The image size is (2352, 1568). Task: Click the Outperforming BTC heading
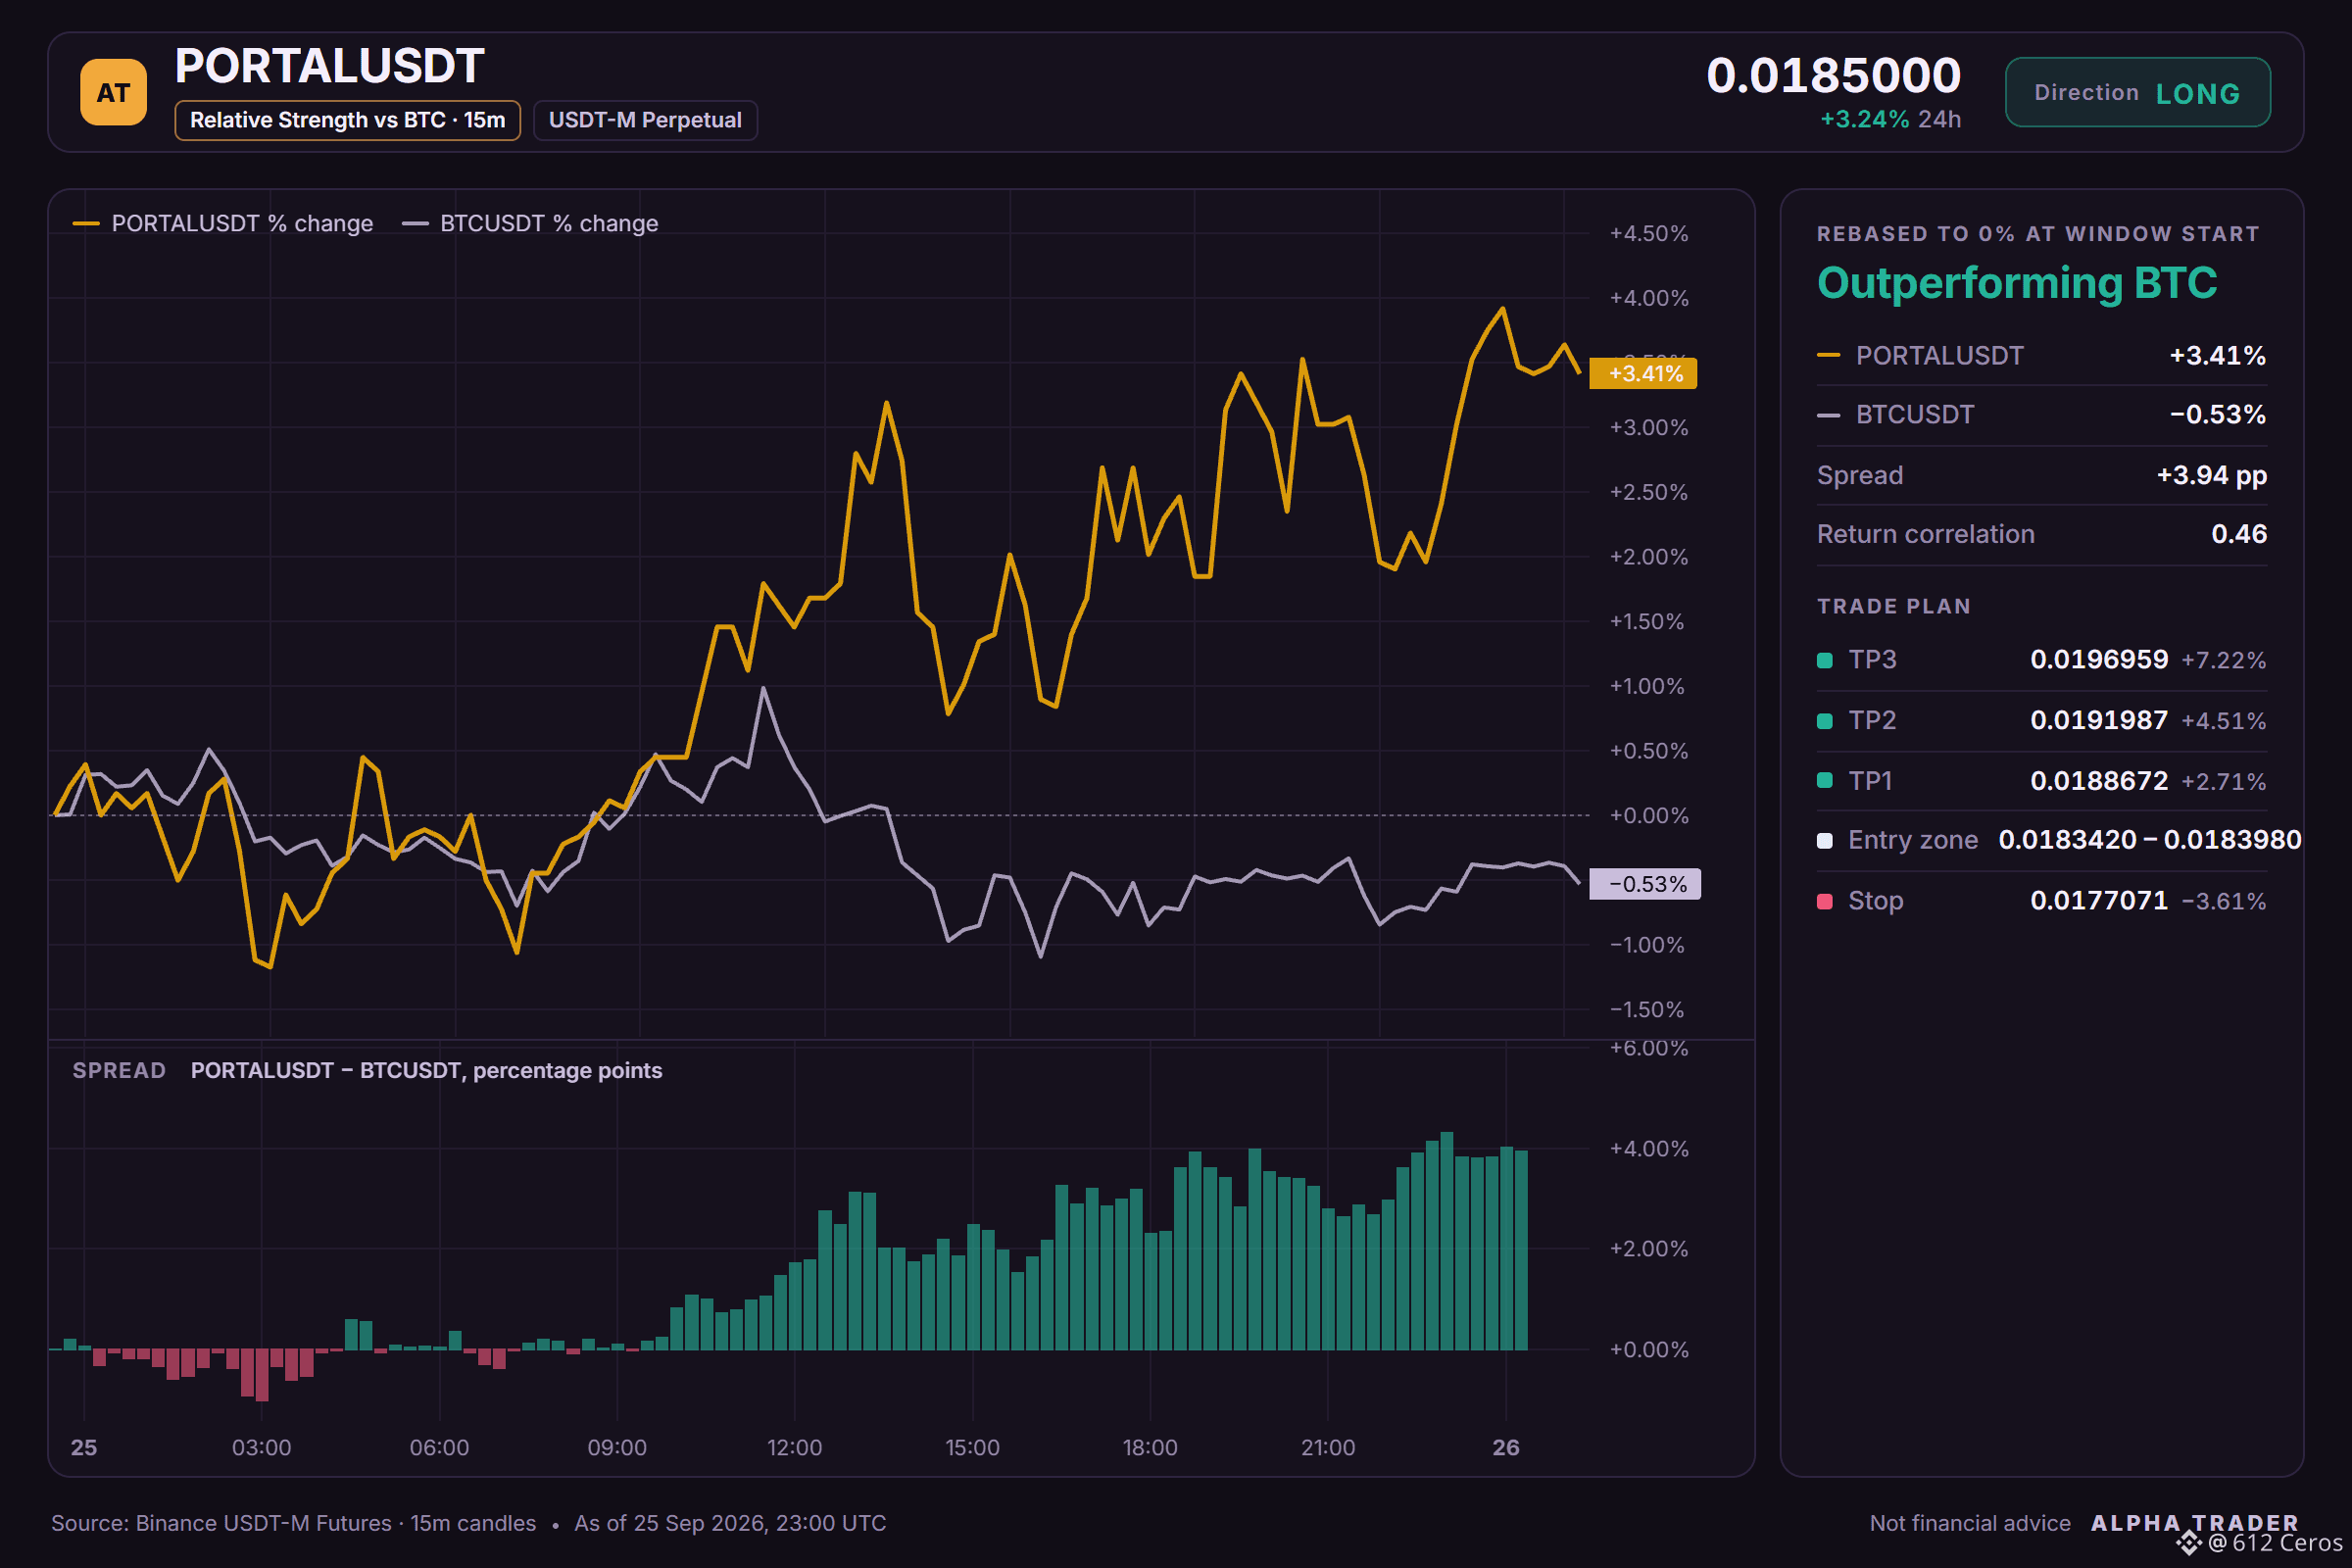[x=2016, y=283]
